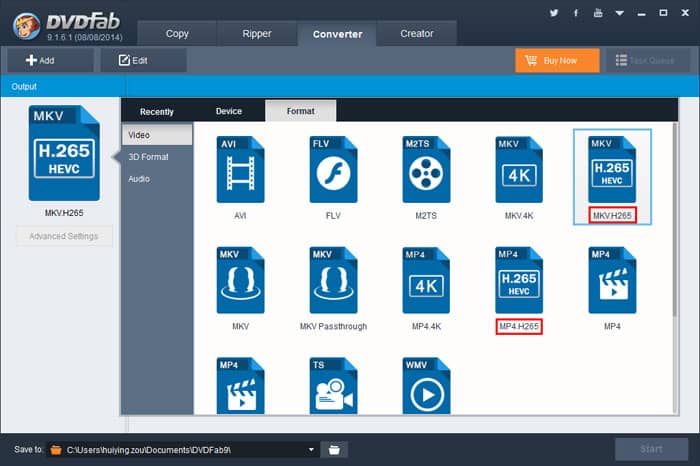
Task: Open the YouTube icon in title bar
Action: tap(598, 13)
